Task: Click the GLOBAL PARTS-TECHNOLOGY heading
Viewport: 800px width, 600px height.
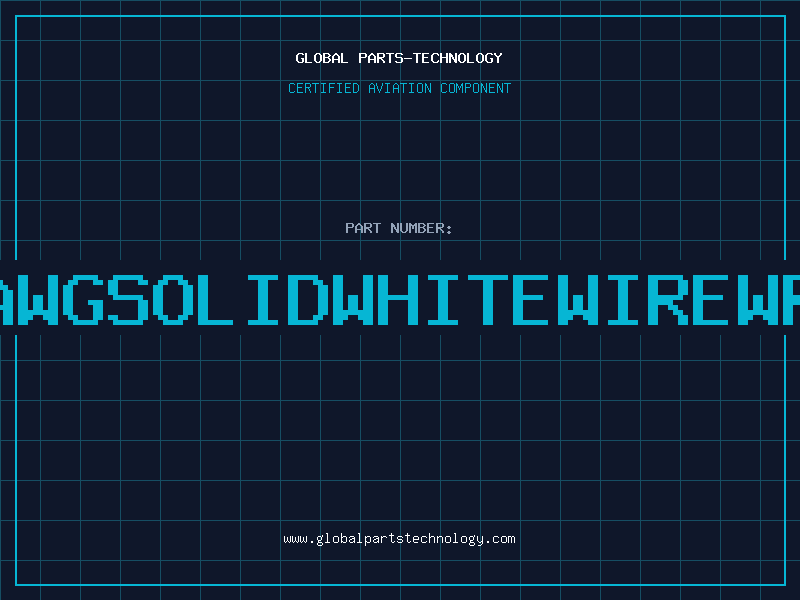Action: 399,58
